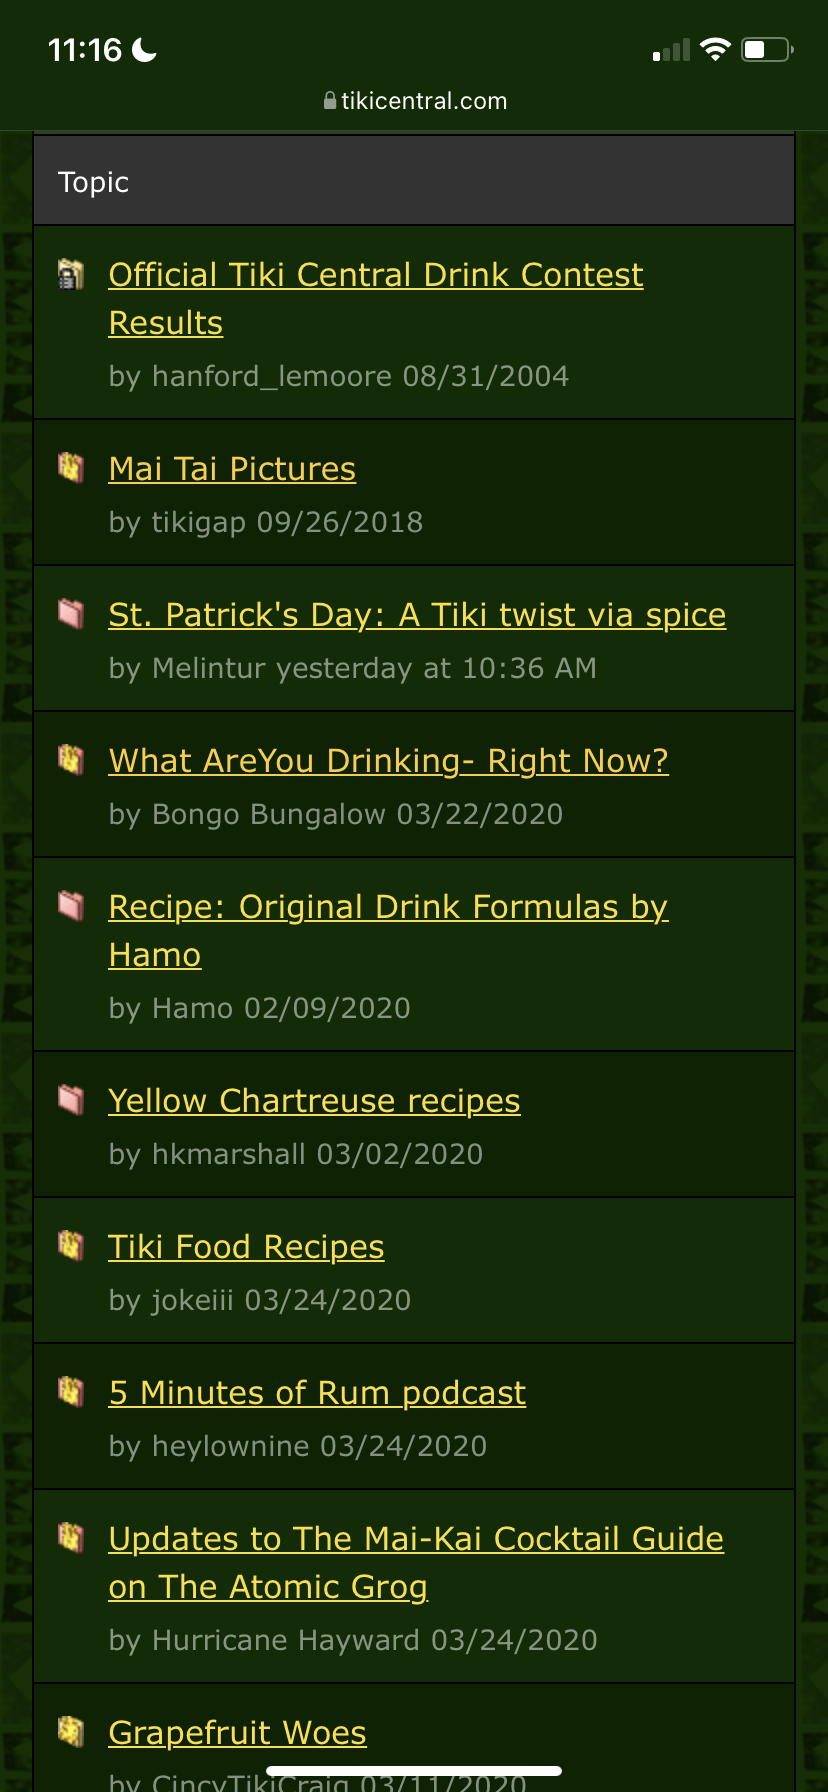Click the folder icon next to Mai Tai Pictures
Image resolution: width=828 pixels, height=1792 pixels.
[70, 467]
